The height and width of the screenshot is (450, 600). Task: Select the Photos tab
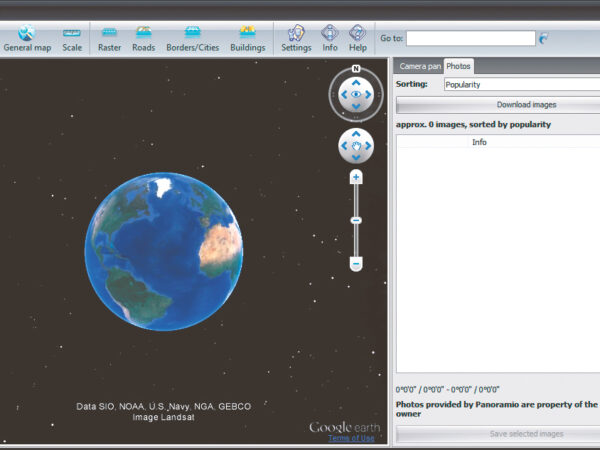coord(459,66)
